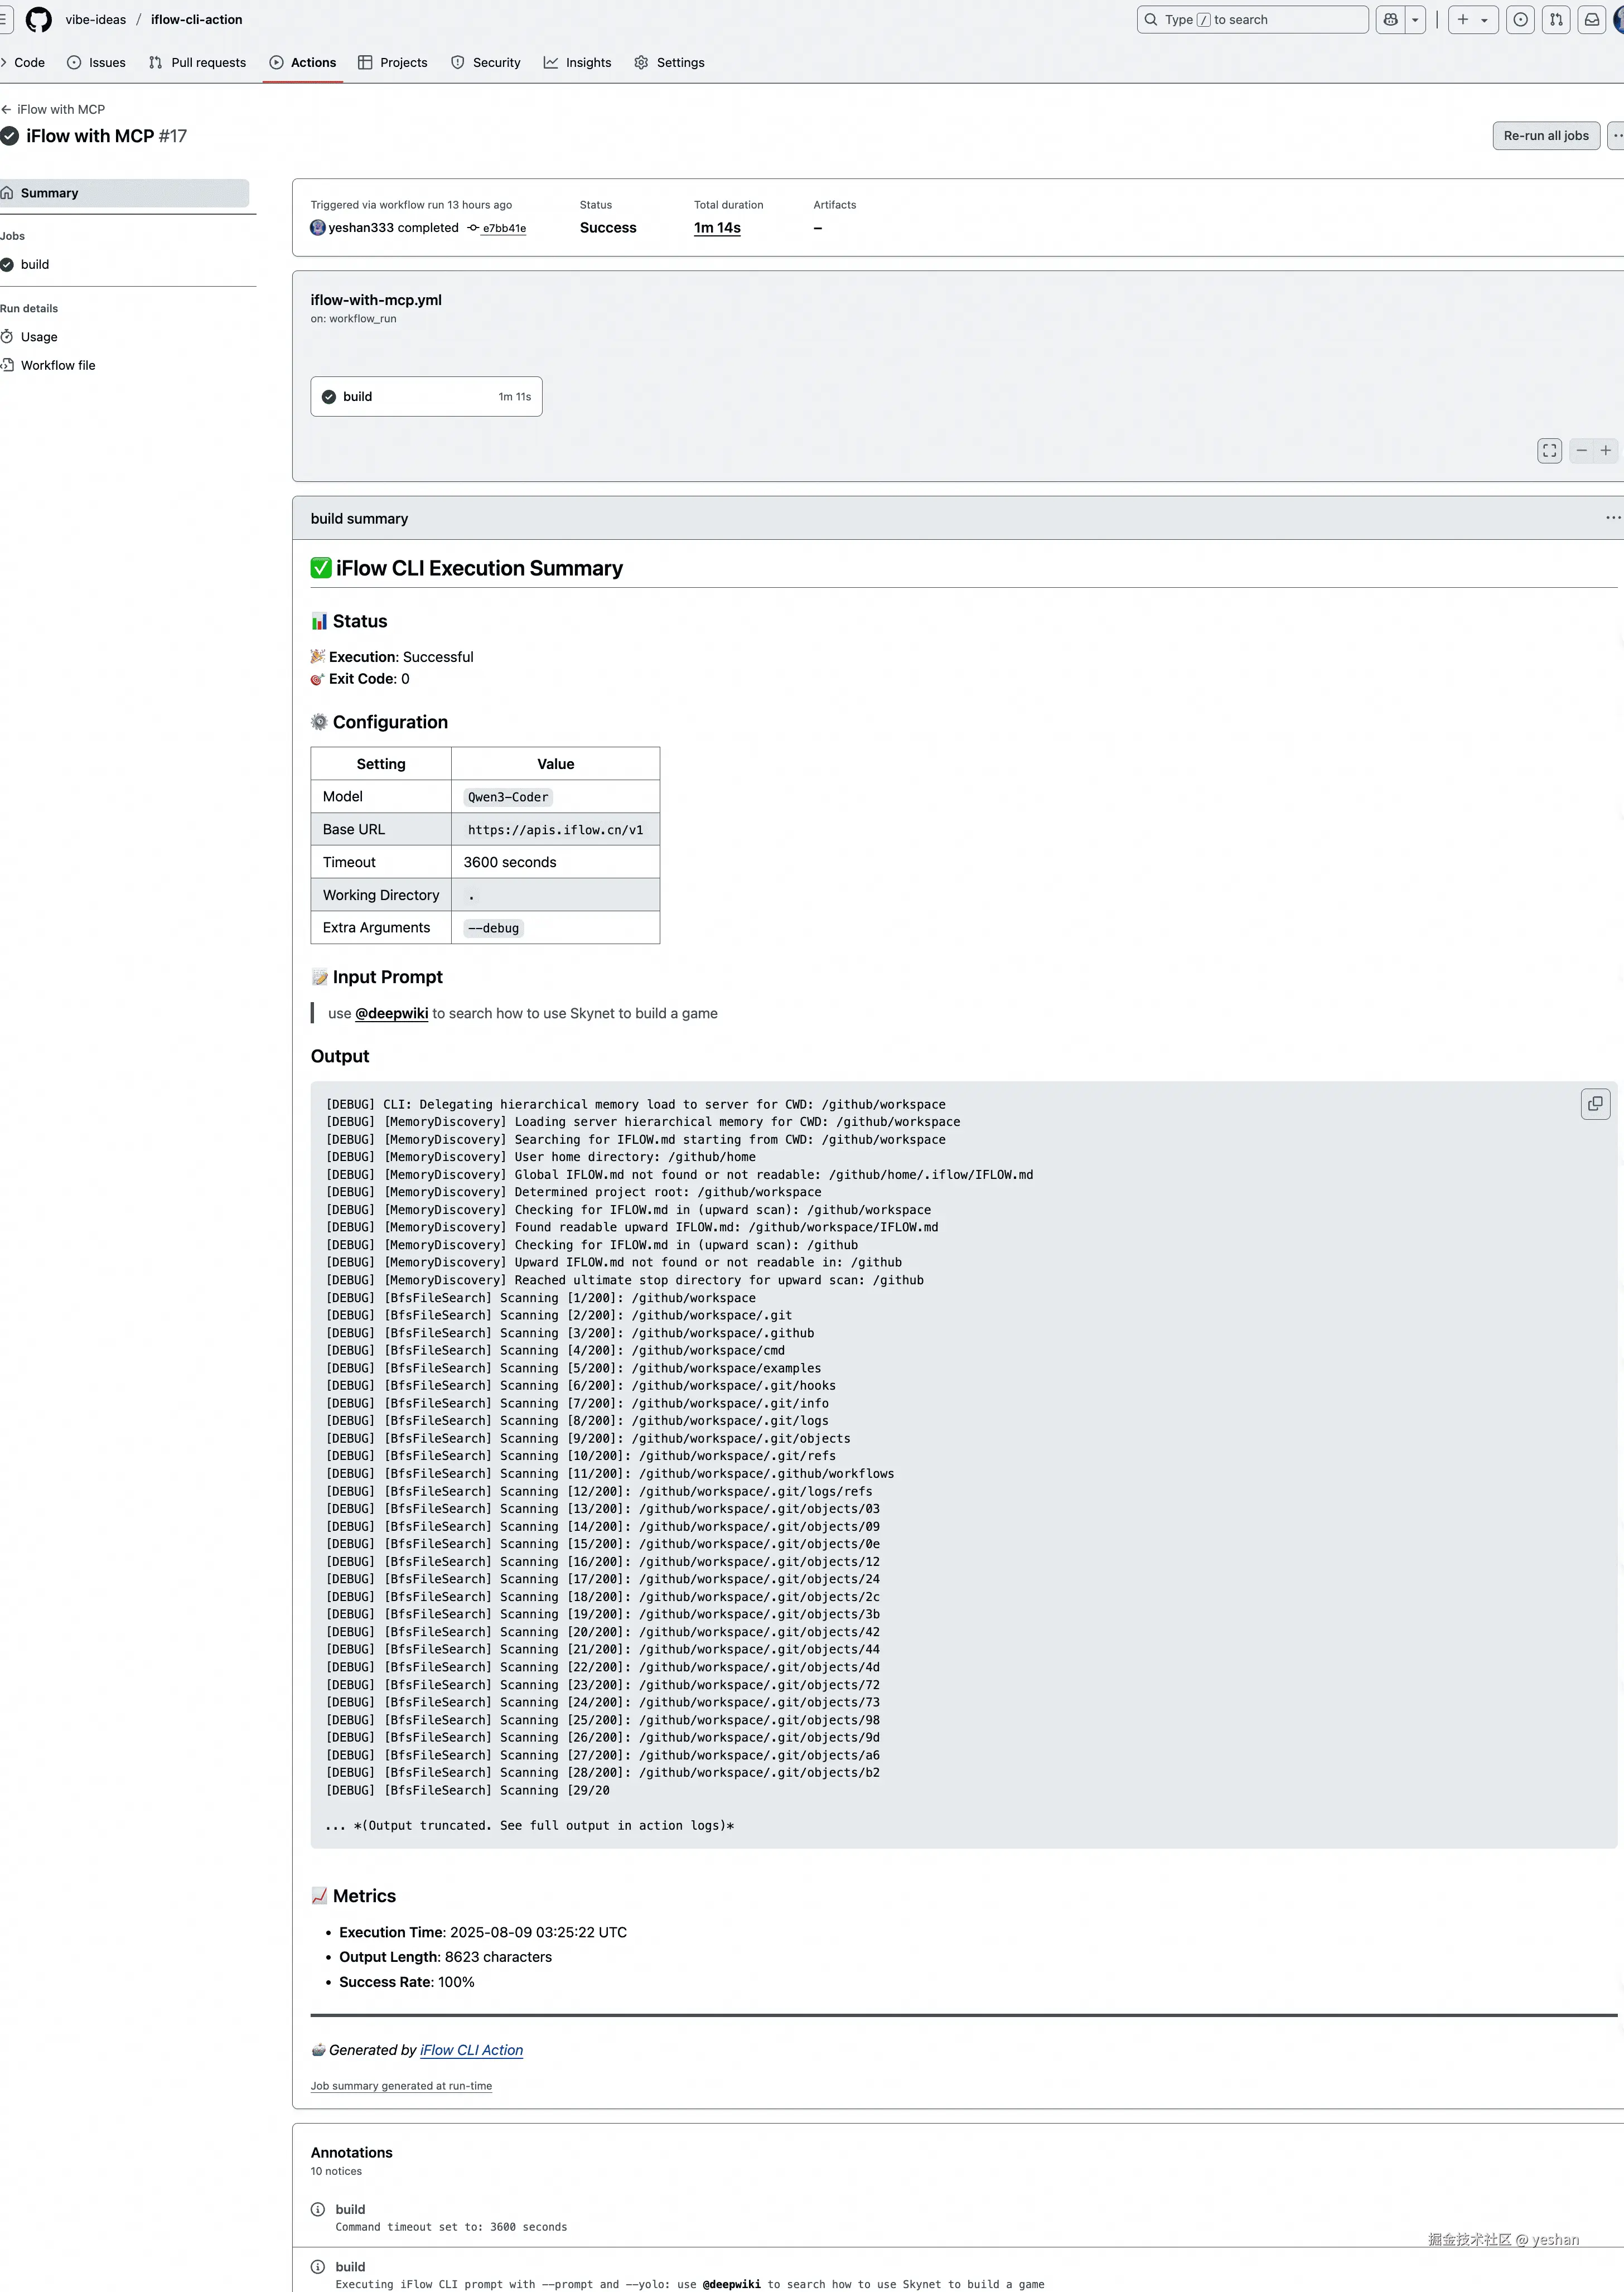
Task: Open pull requests from the top-right icon
Action: pyautogui.click(x=1556, y=19)
